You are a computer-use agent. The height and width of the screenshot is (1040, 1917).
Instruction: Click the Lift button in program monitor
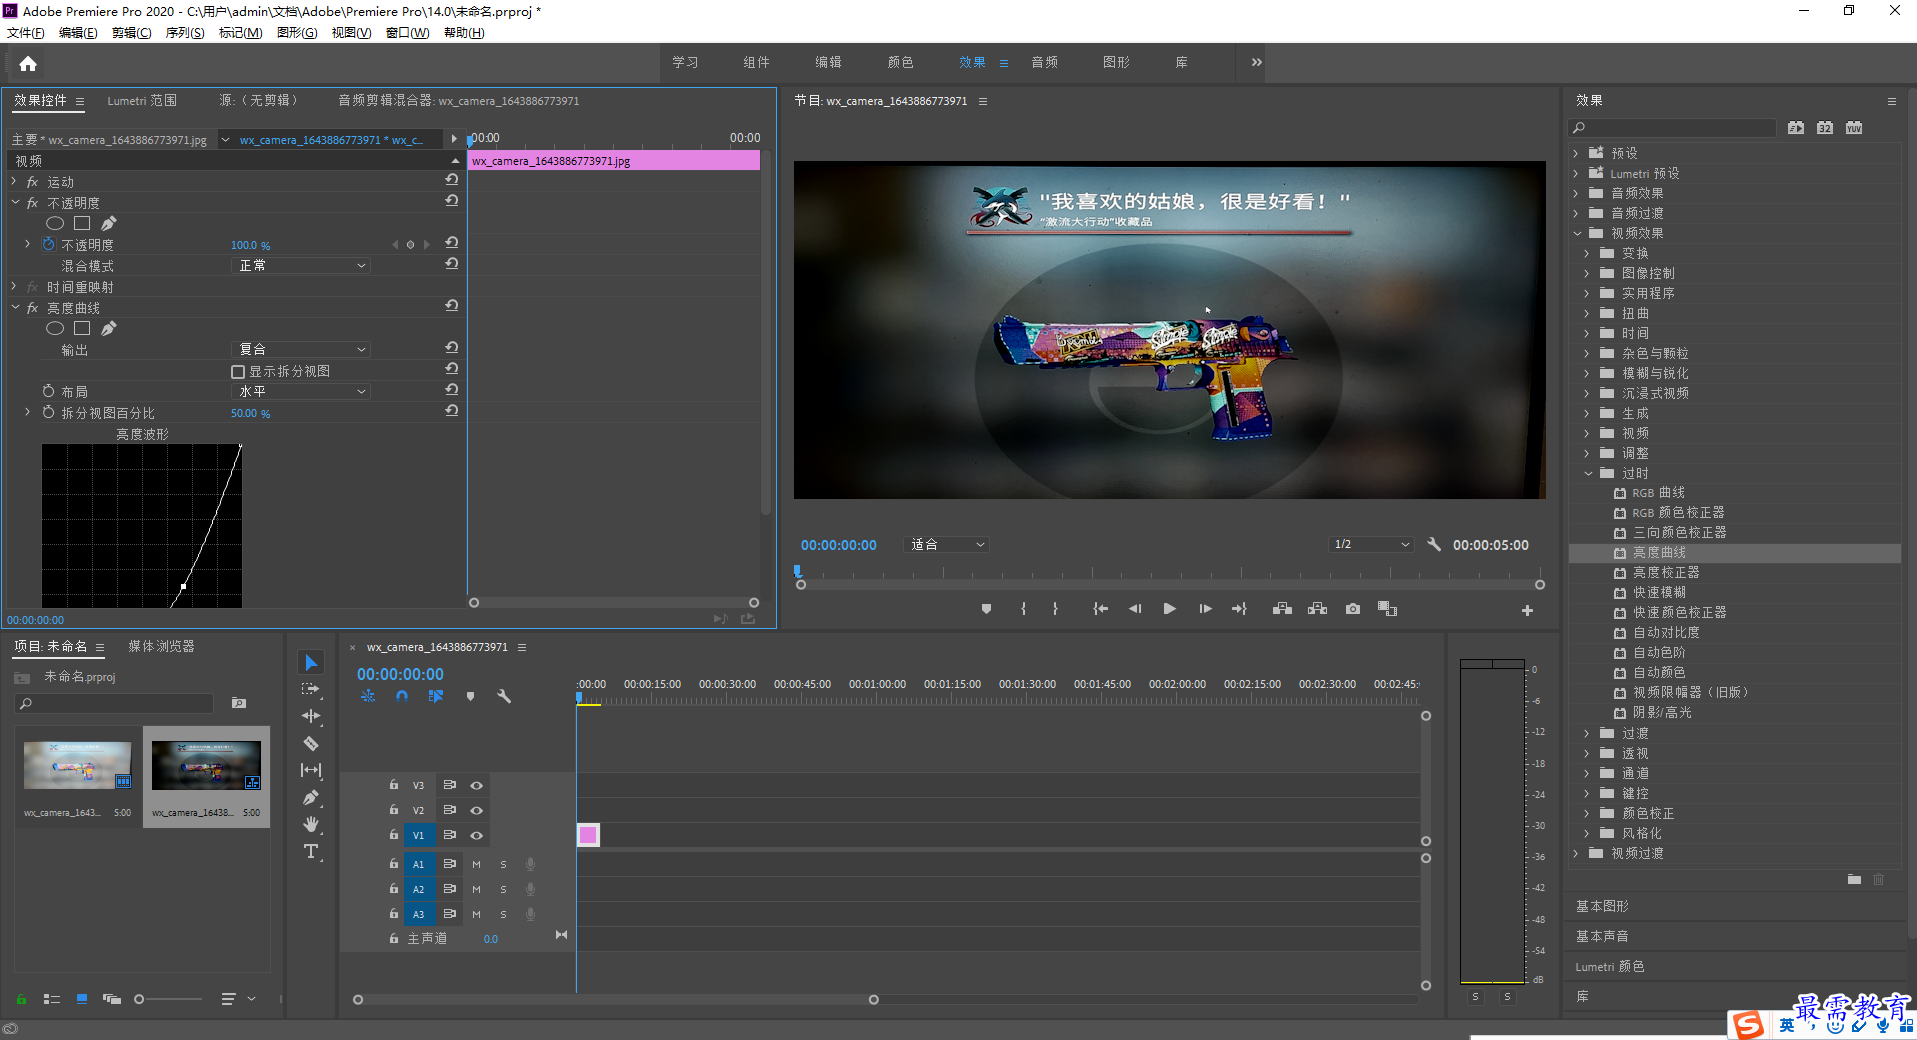click(x=1282, y=609)
